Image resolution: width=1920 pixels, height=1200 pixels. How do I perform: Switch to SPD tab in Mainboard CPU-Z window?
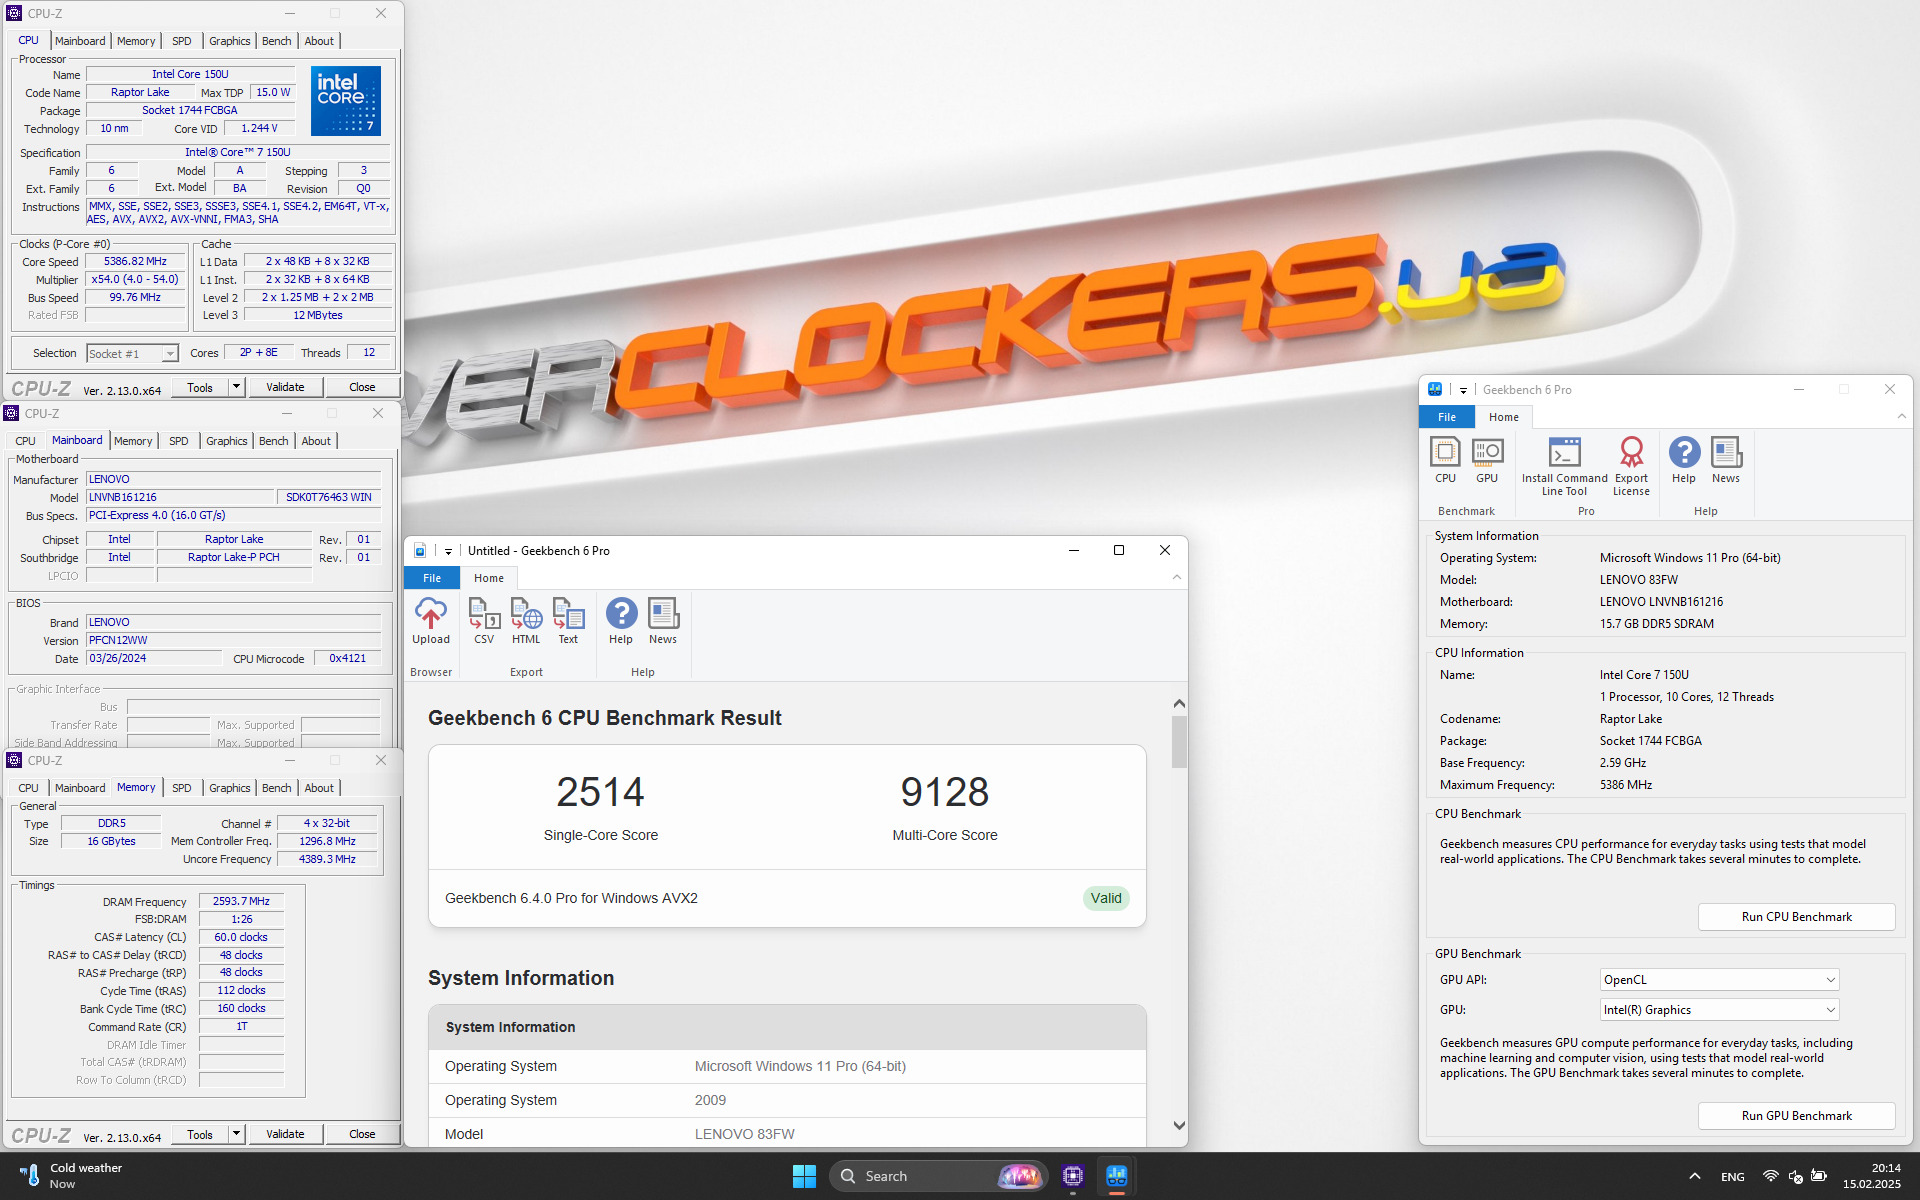click(x=179, y=441)
